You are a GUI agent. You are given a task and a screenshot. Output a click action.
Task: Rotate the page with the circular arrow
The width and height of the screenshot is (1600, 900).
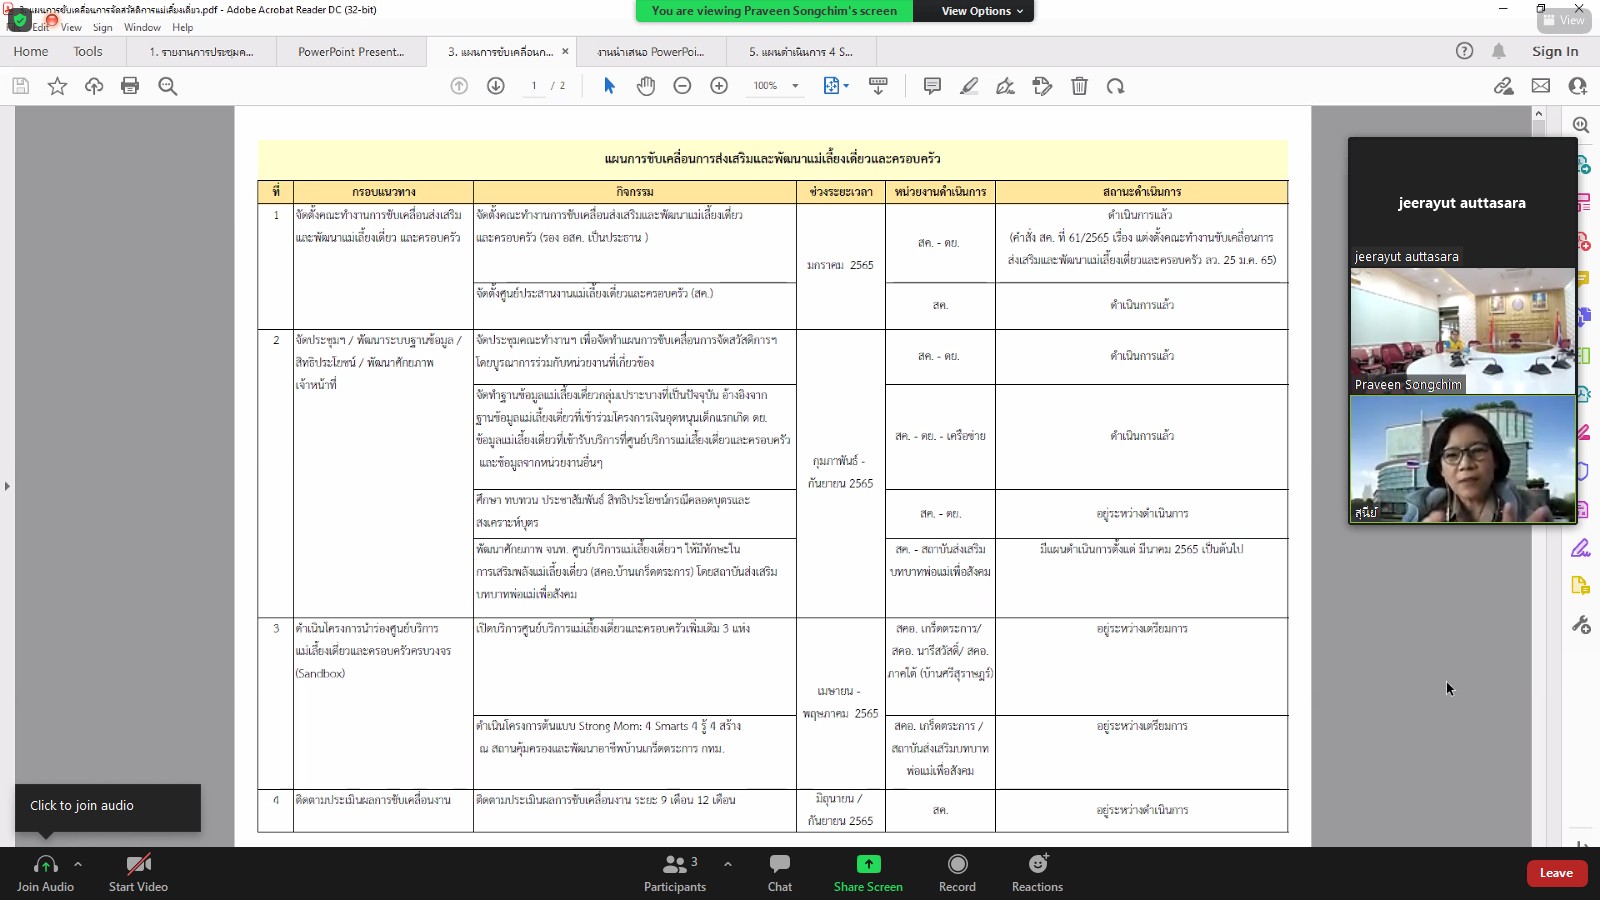coord(1115,86)
